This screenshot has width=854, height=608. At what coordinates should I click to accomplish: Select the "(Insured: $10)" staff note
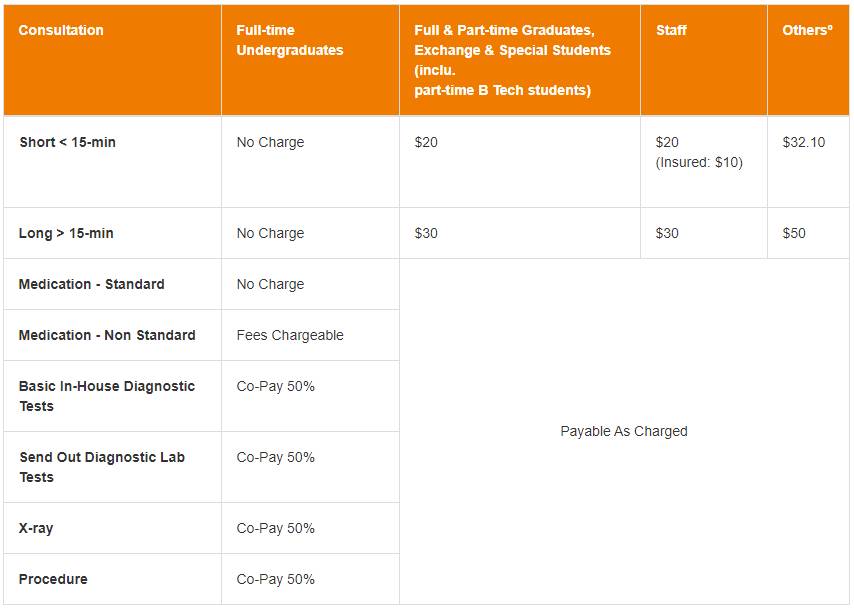pyautogui.click(x=699, y=162)
